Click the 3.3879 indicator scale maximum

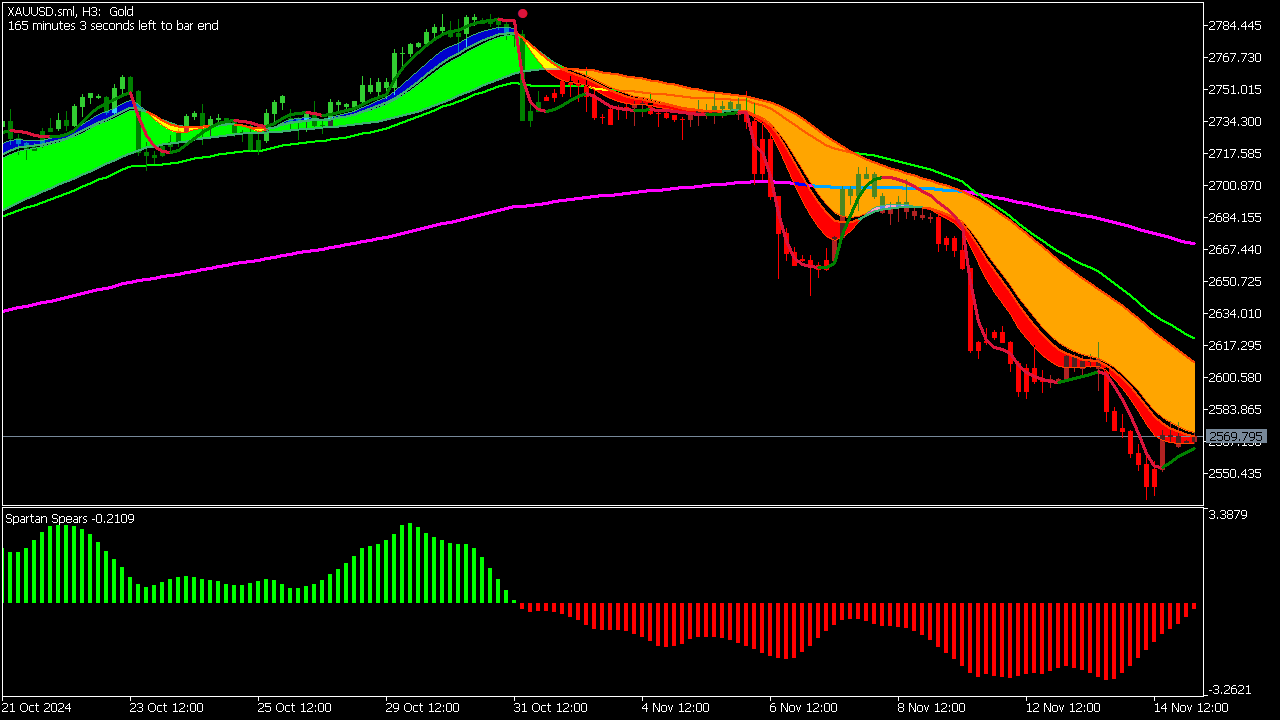tap(1228, 515)
